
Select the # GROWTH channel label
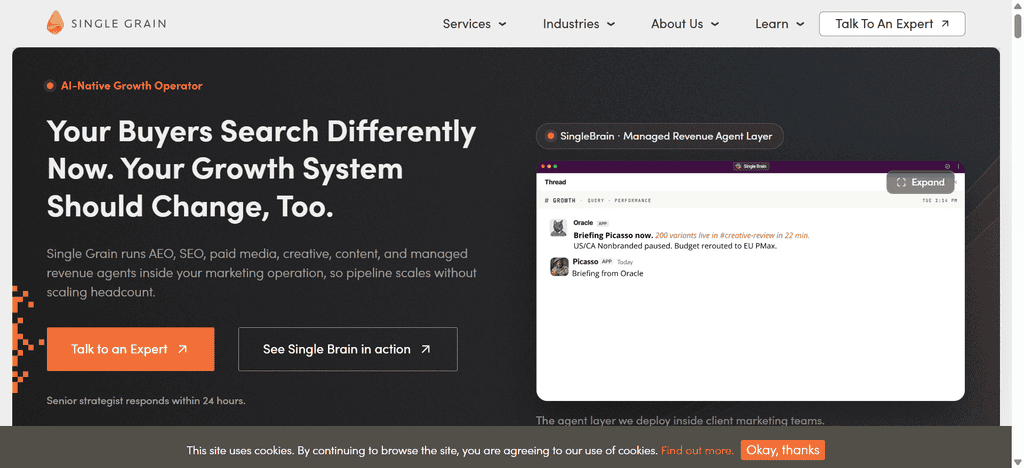pyautogui.click(x=560, y=200)
